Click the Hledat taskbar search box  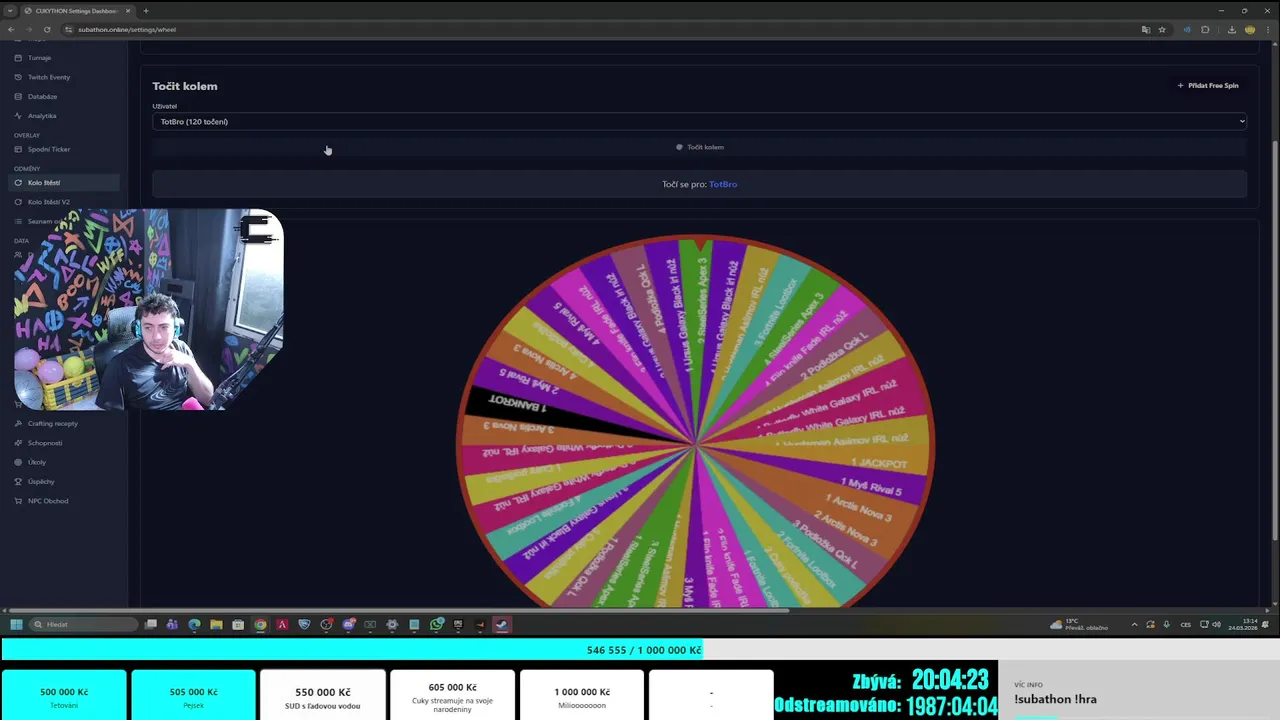[x=83, y=624]
